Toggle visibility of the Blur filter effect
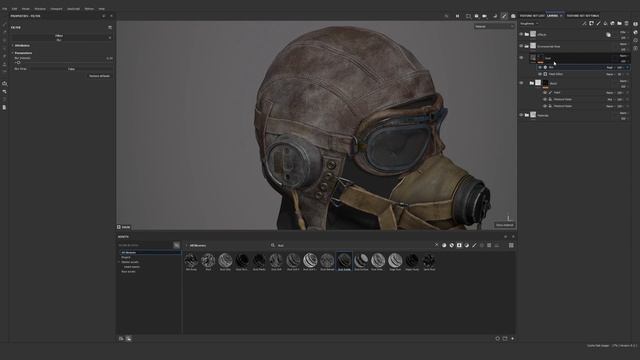640x360 pixels. pos(540,67)
